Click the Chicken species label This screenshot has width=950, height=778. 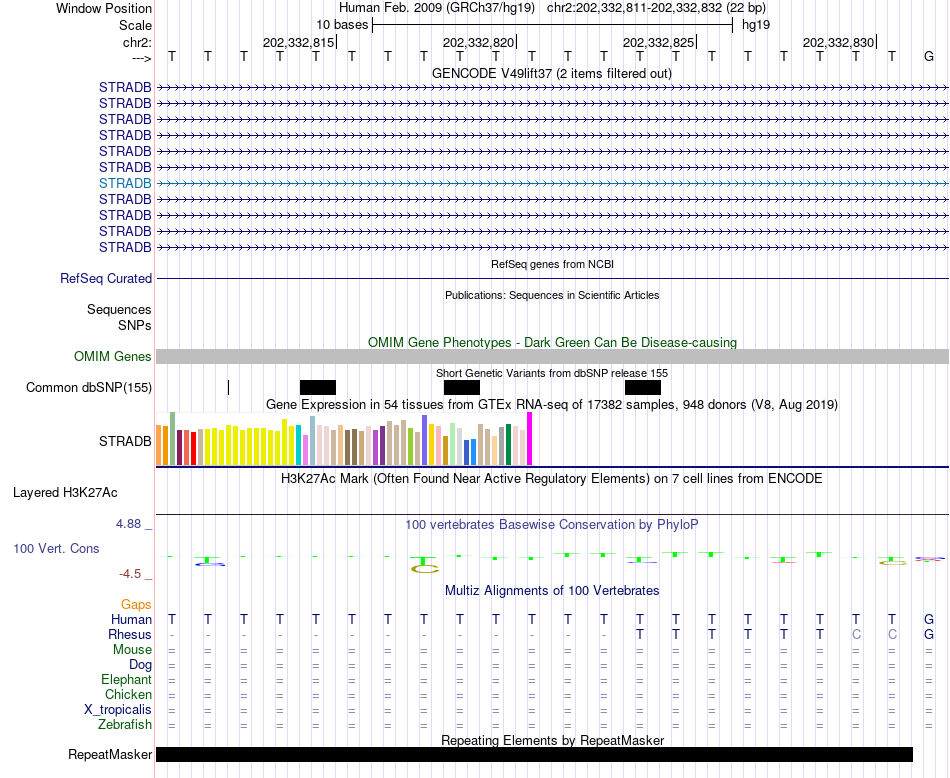128,694
